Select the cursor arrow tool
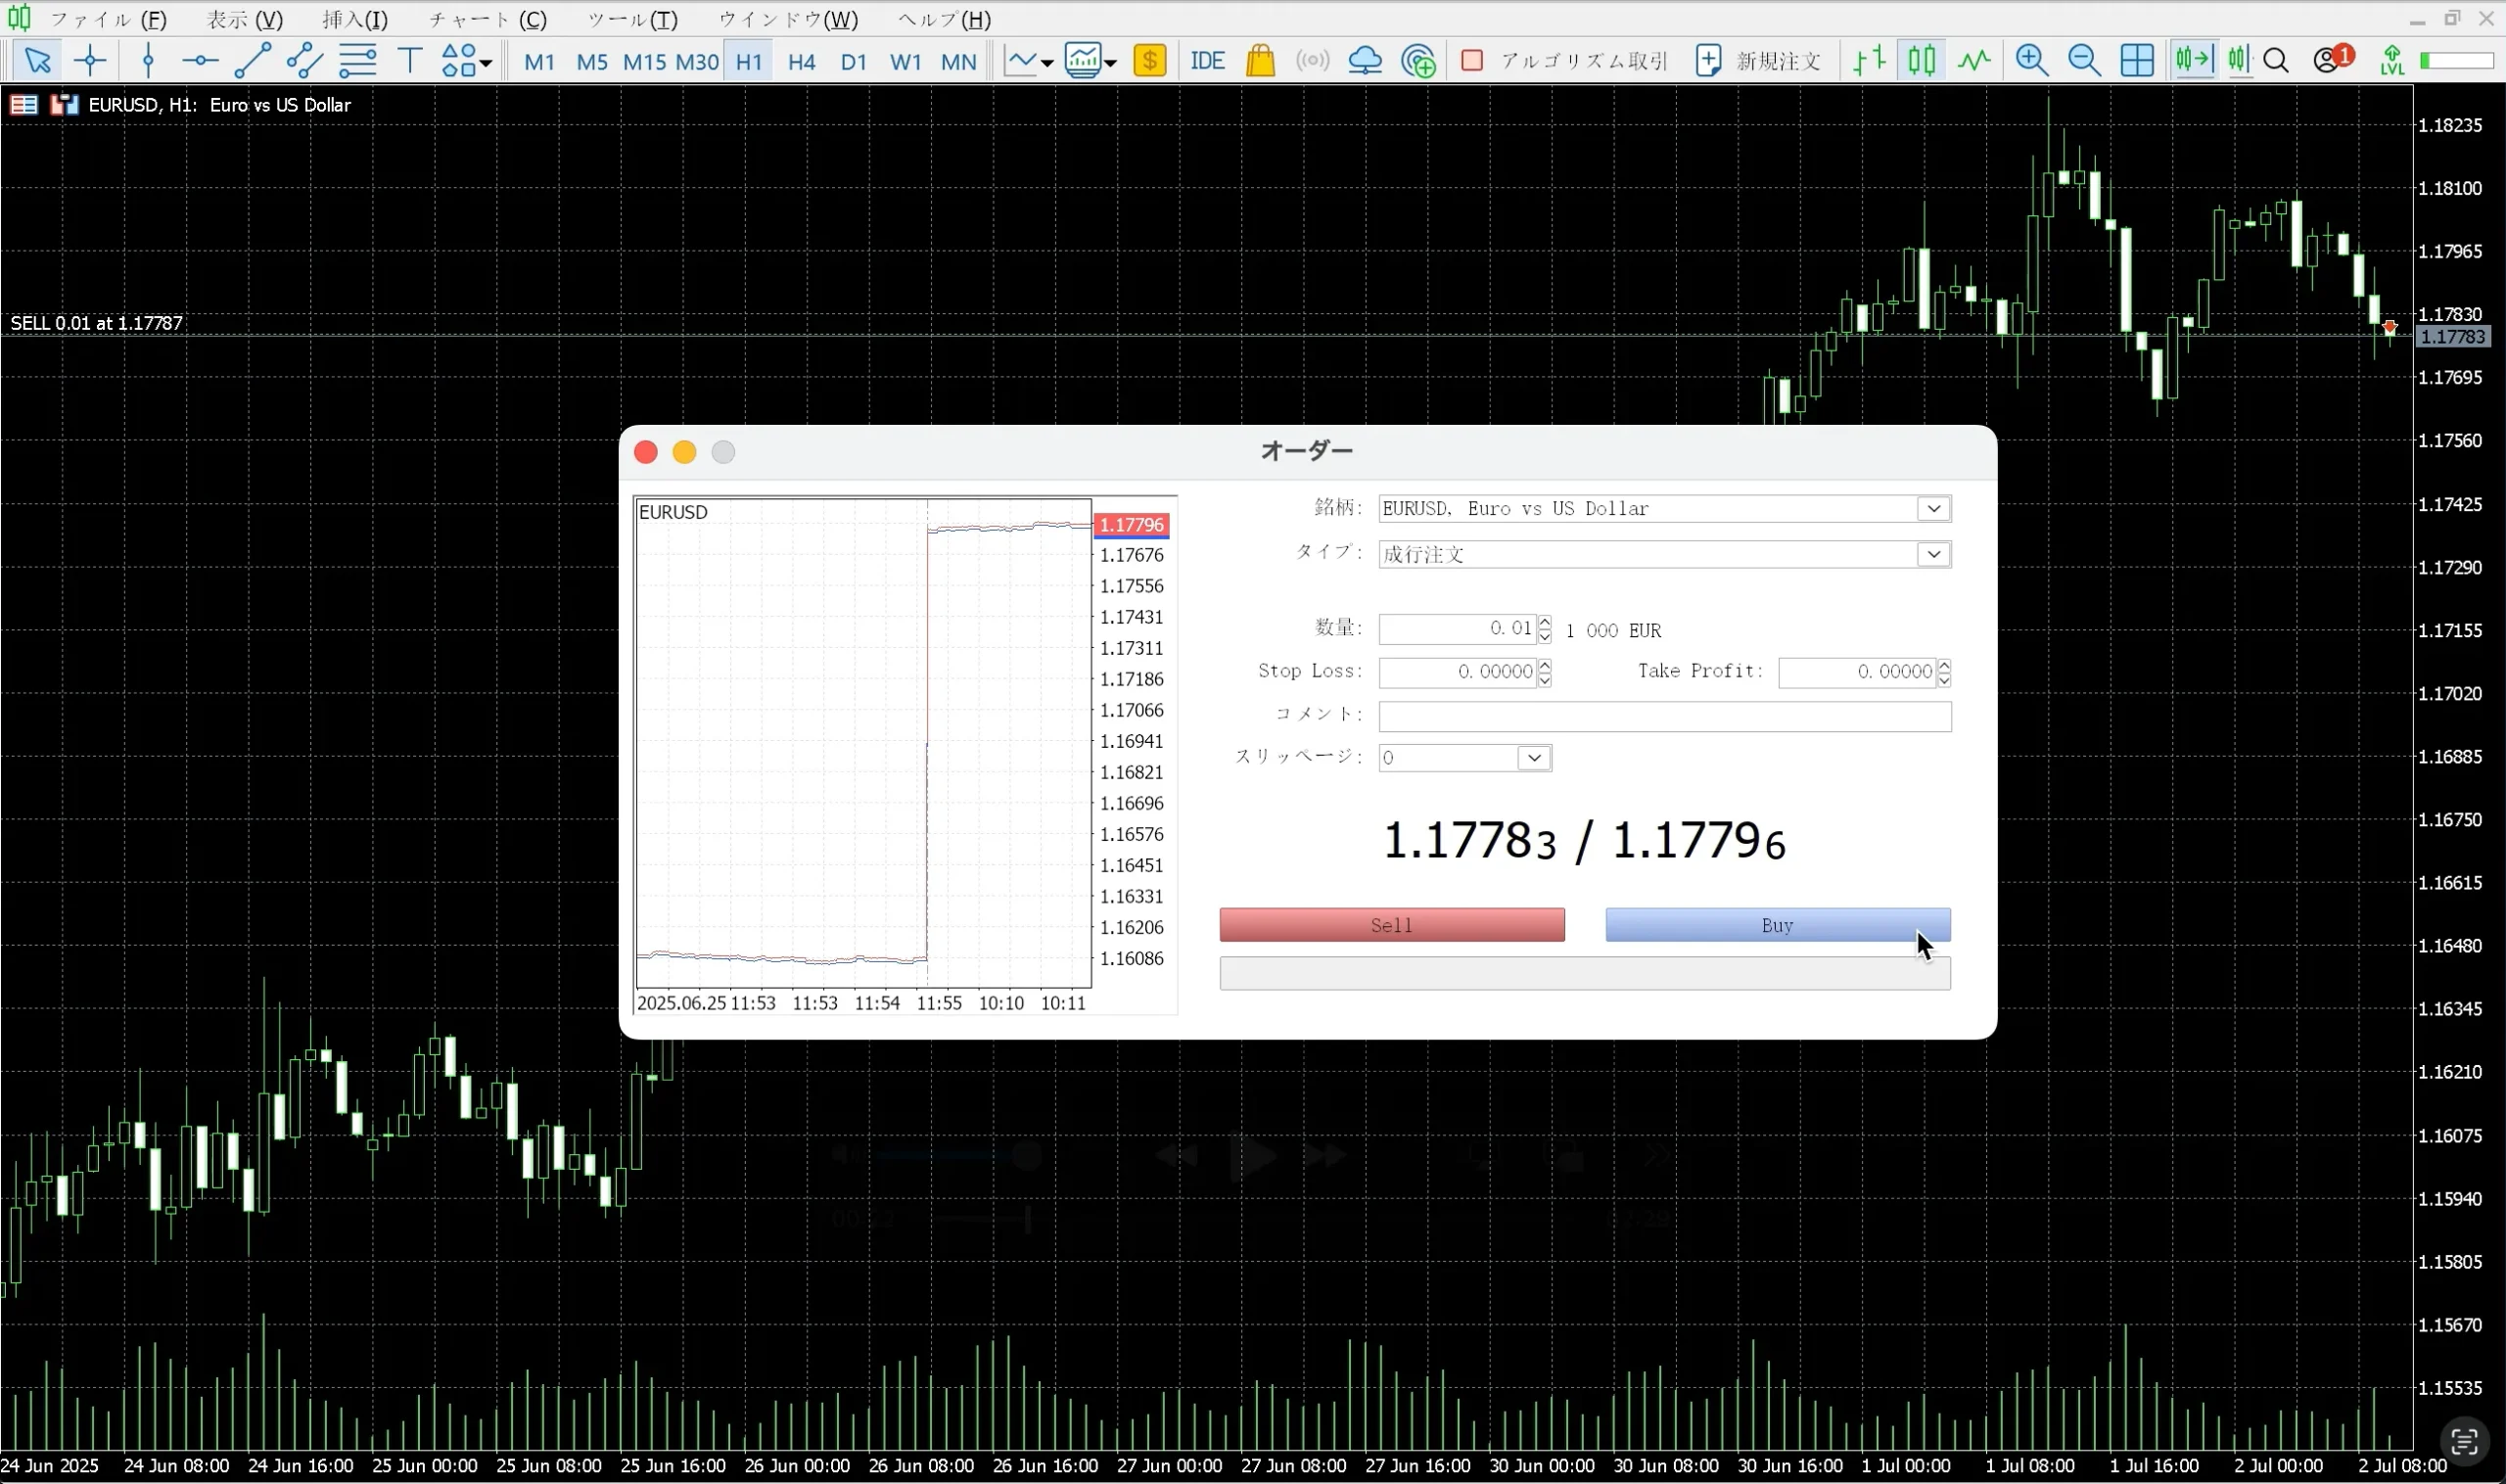The height and width of the screenshot is (1484, 2506). [37, 61]
